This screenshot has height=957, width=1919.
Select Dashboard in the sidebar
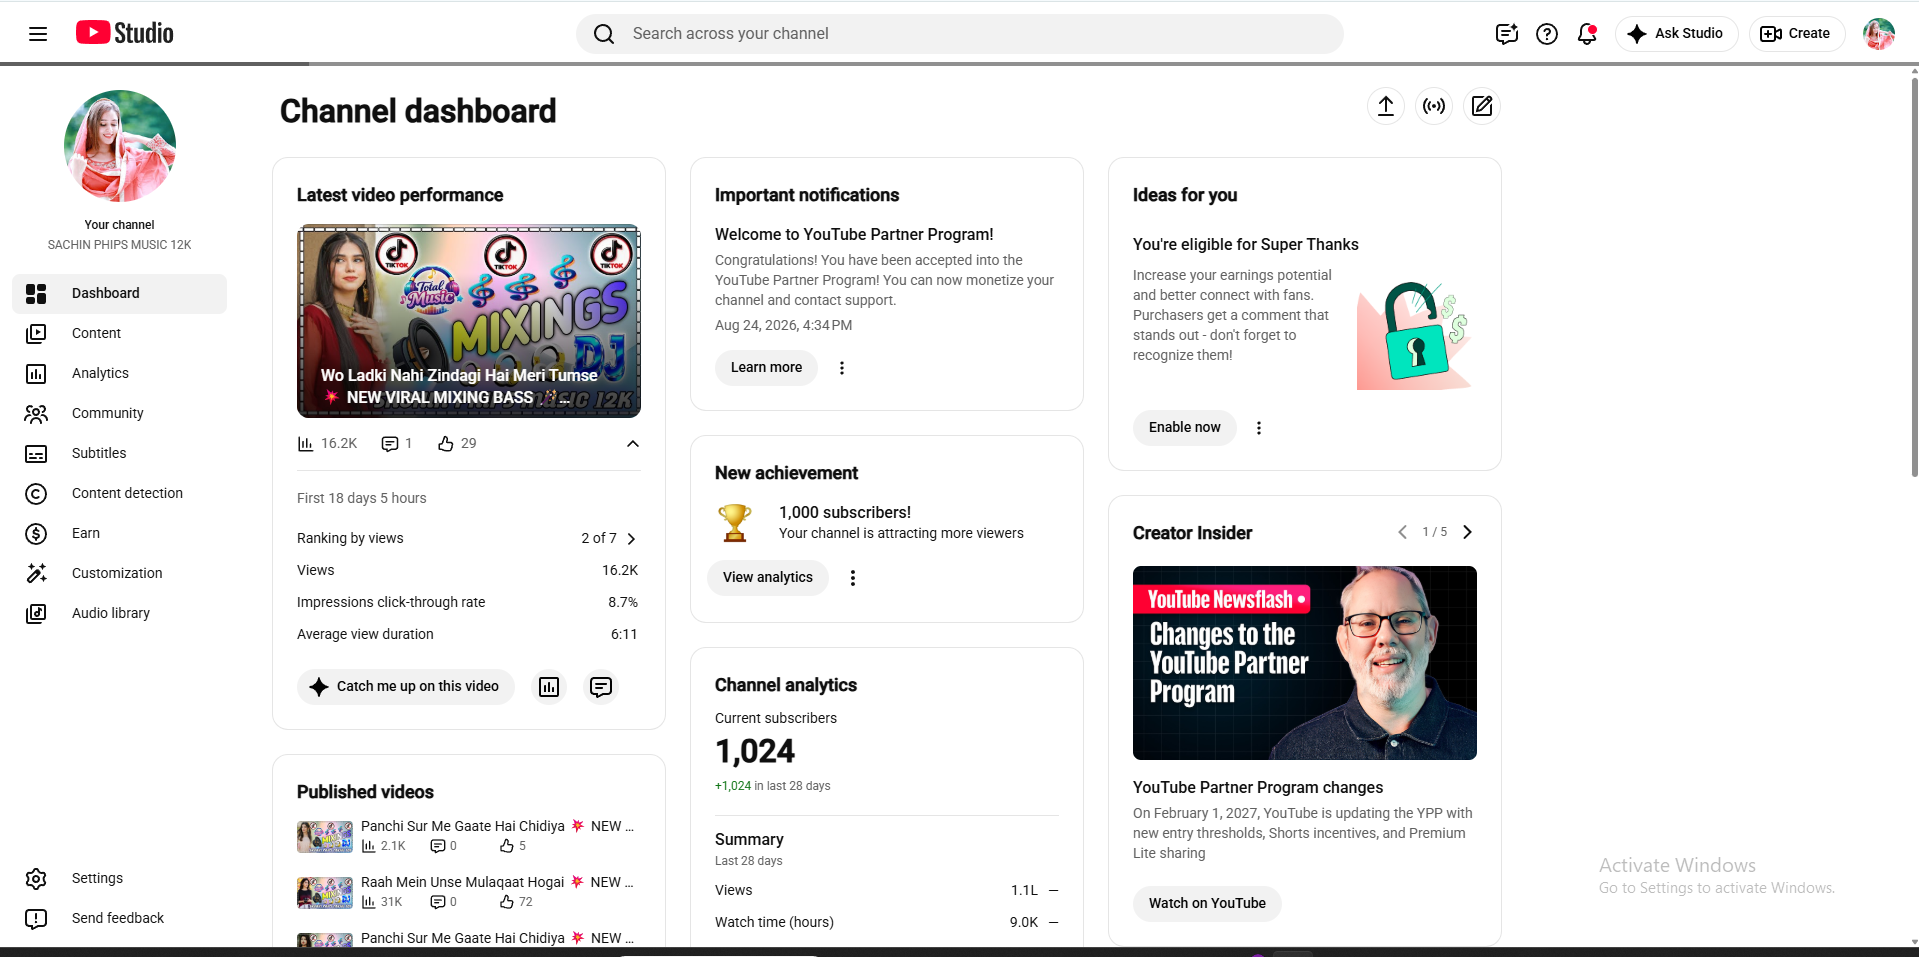coord(120,294)
